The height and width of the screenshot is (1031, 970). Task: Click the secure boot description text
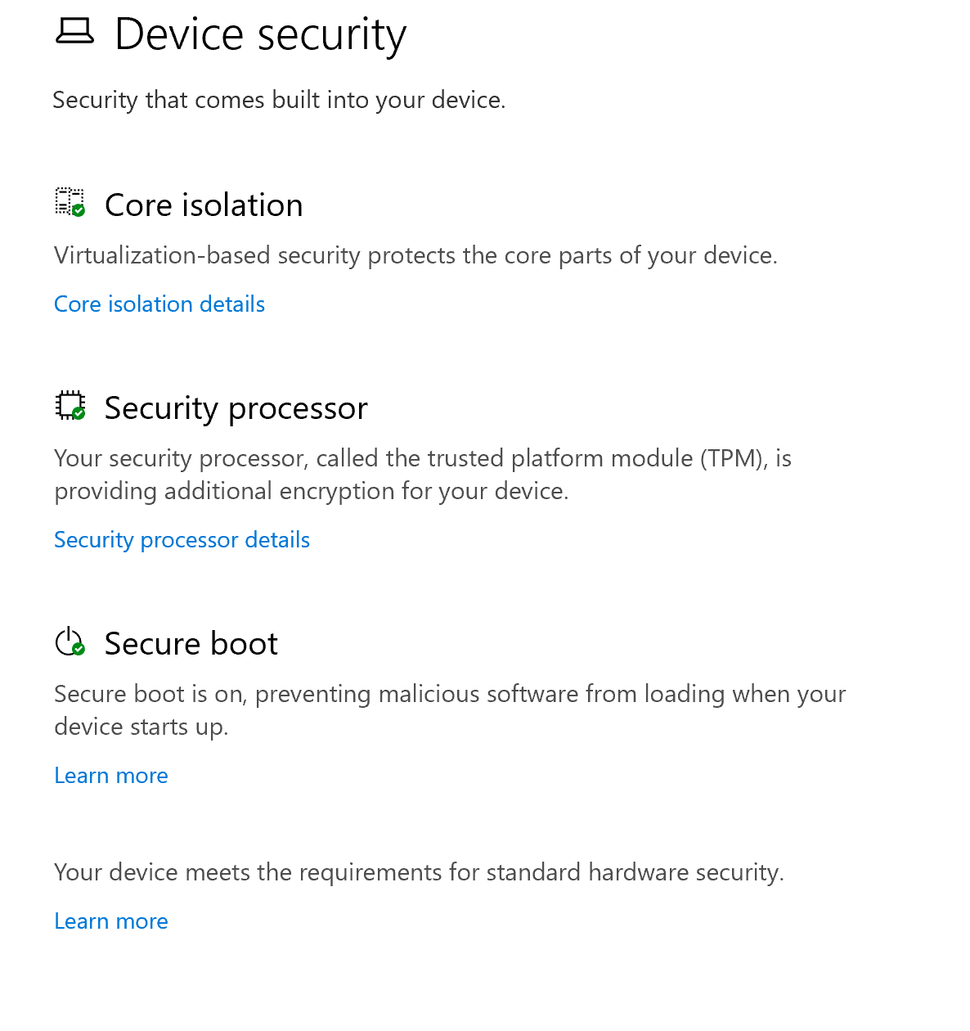[x=449, y=709]
